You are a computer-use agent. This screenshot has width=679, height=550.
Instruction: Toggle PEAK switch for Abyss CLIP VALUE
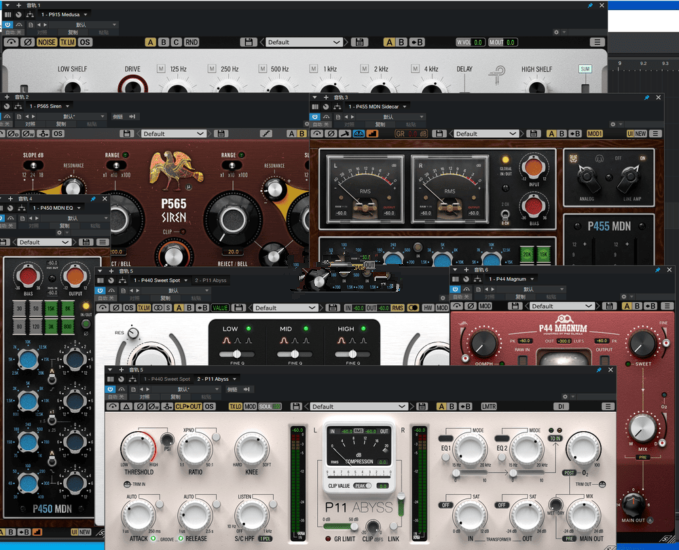tap(362, 486)
